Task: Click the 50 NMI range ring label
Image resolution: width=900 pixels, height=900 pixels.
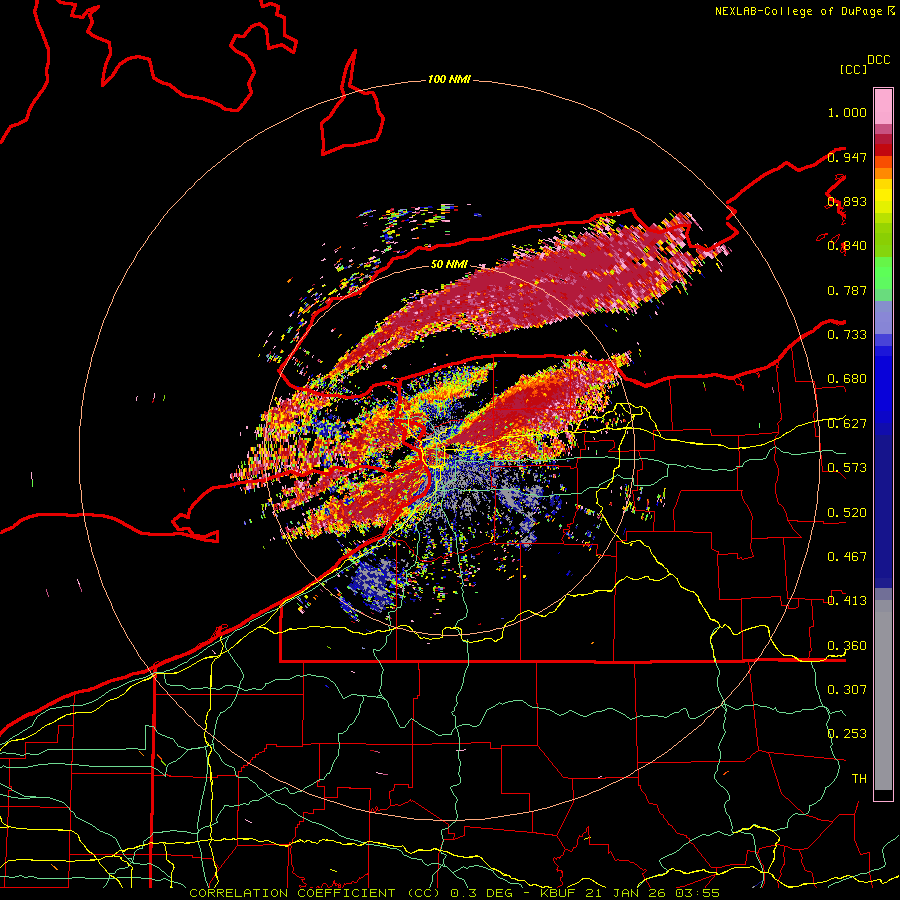Action: (449, 264)
